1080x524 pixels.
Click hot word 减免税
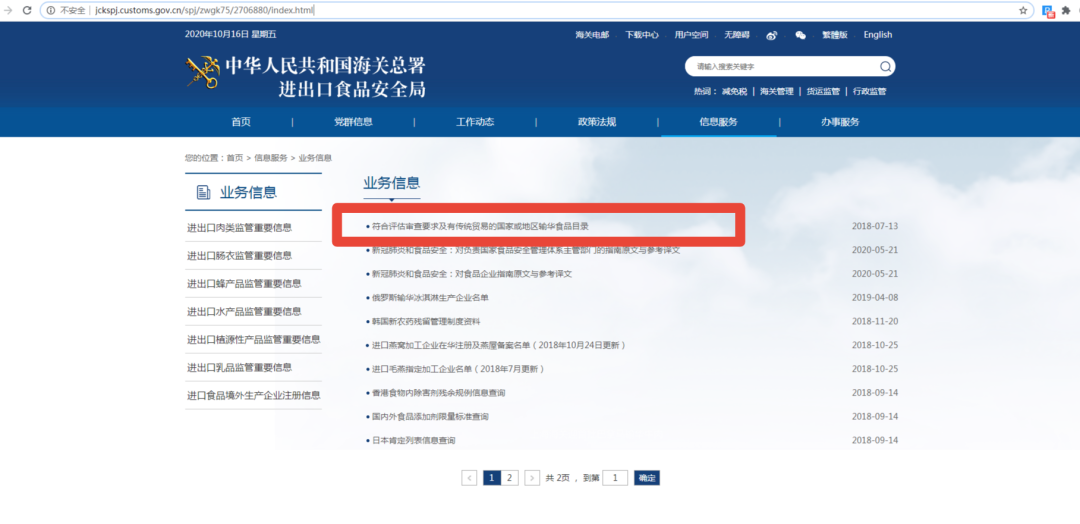pyautogui.click(x=734, y=92)
